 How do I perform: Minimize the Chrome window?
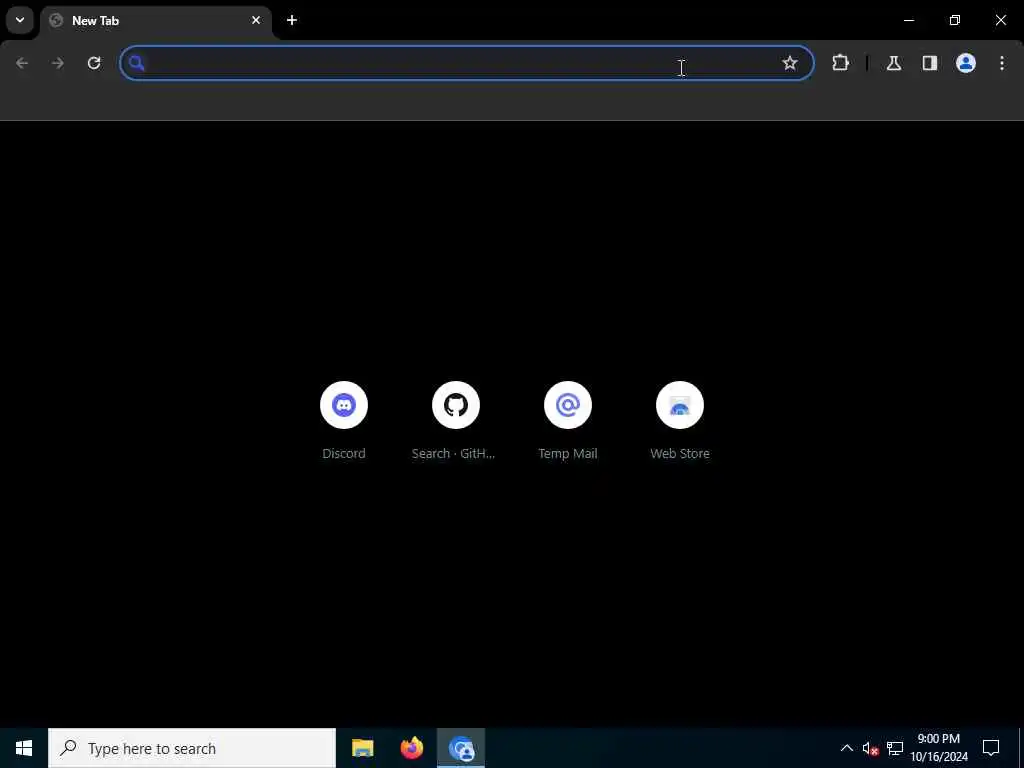908,20
